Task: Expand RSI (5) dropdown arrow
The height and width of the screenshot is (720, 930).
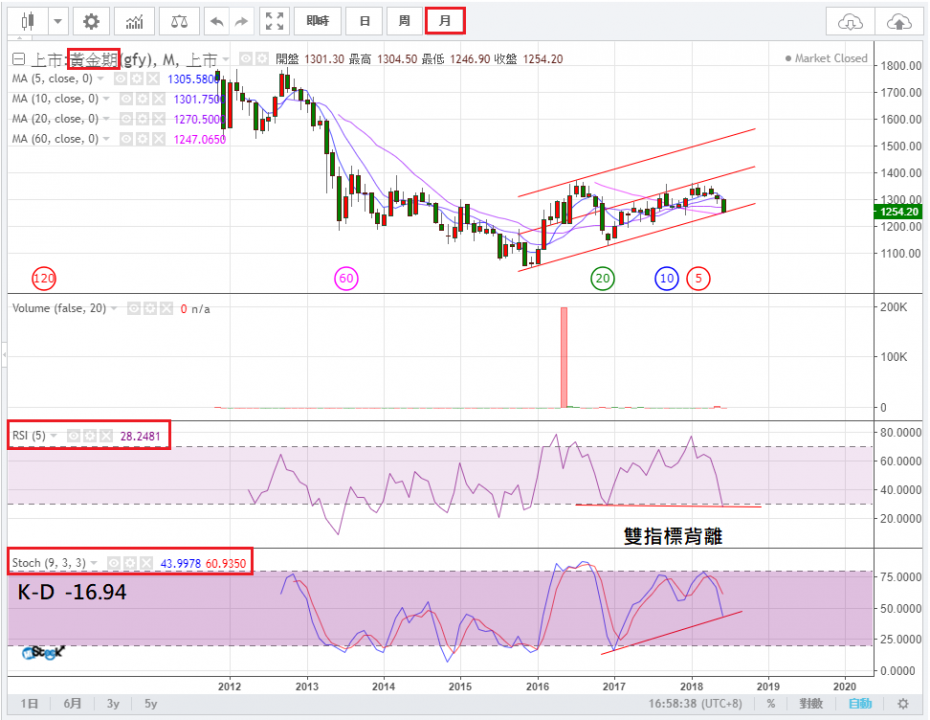Action: click(54, 436)
